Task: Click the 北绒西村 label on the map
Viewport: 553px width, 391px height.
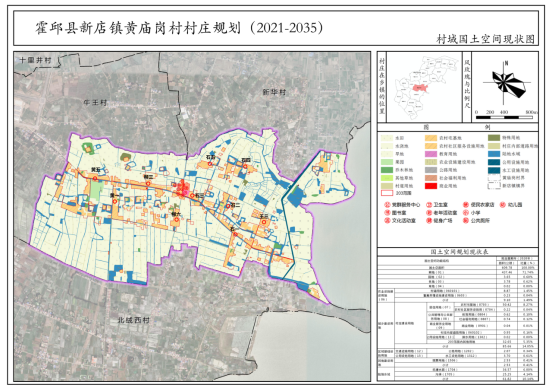Action: tap(134, 320)
